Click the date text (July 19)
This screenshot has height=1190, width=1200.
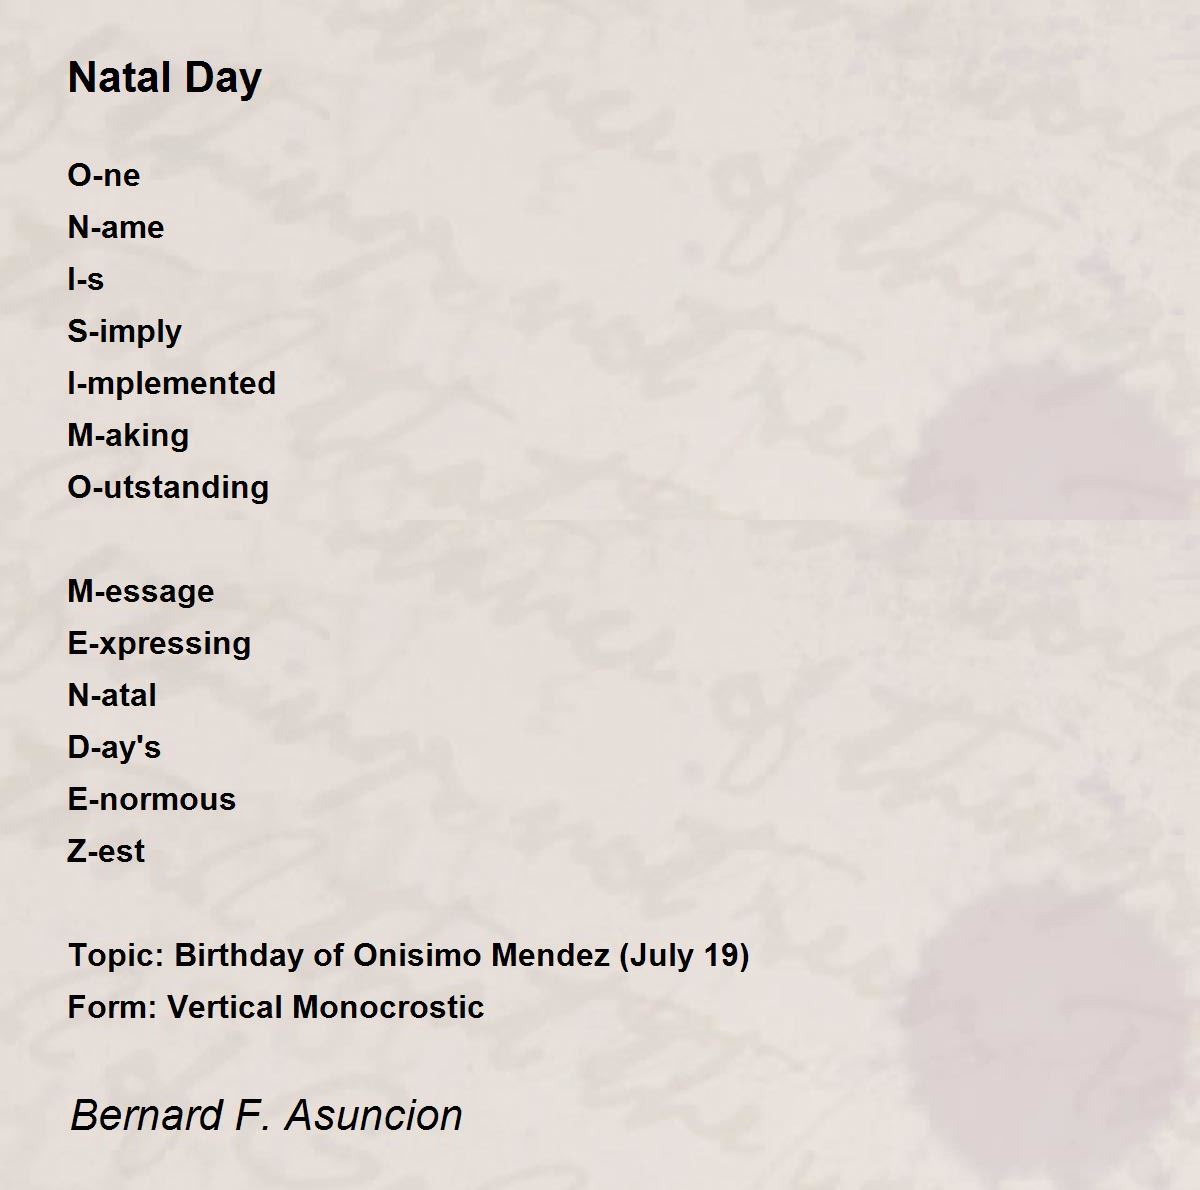click(684, 955)
